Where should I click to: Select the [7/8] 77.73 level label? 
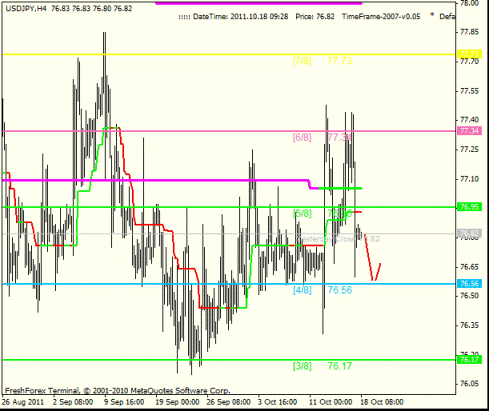pyautogui.click(x=322, y=61)
